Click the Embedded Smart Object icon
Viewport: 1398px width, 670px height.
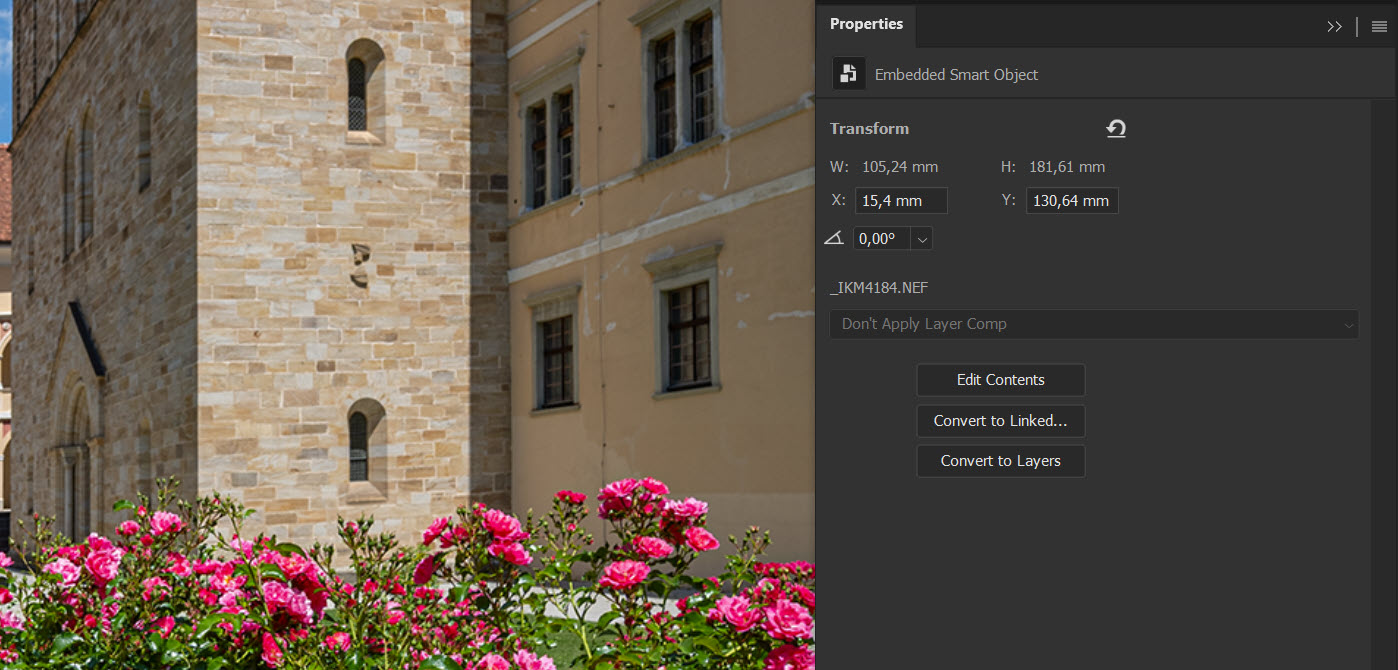849,74
